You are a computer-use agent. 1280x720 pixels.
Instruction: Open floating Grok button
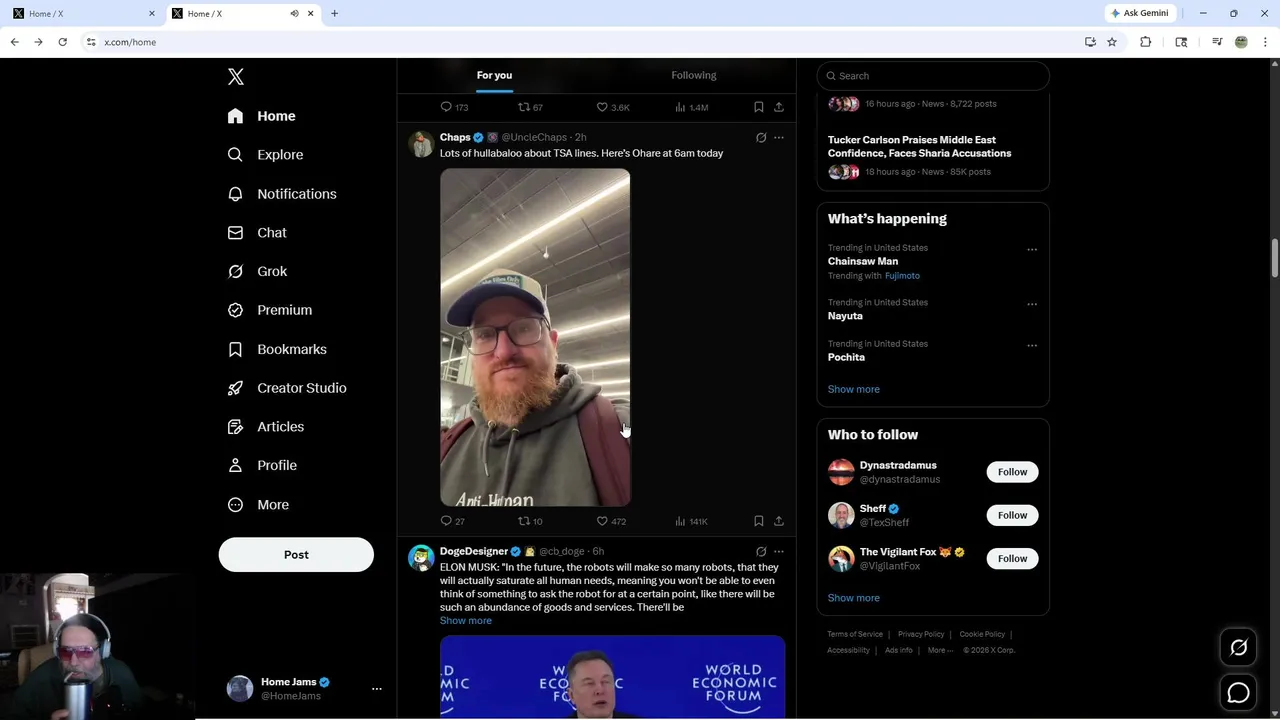pyautogui.click(x=1238, y=648)
